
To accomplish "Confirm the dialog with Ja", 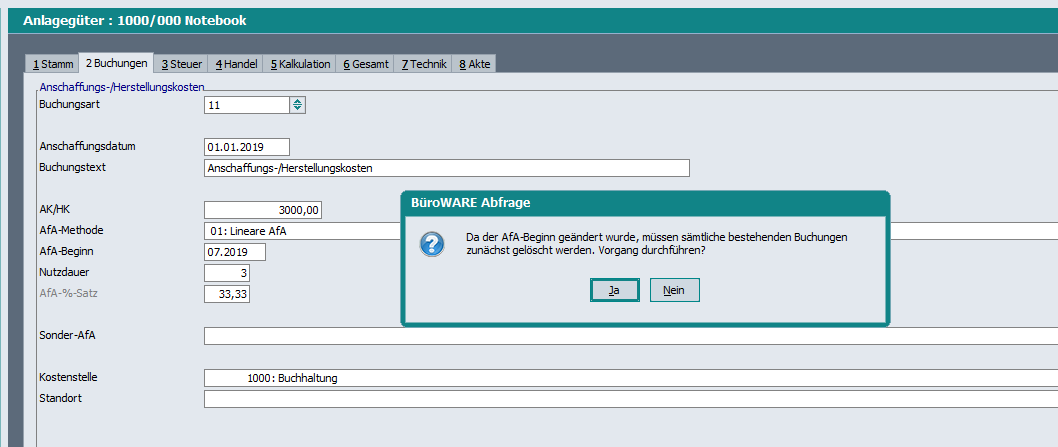I will [614, 290].
